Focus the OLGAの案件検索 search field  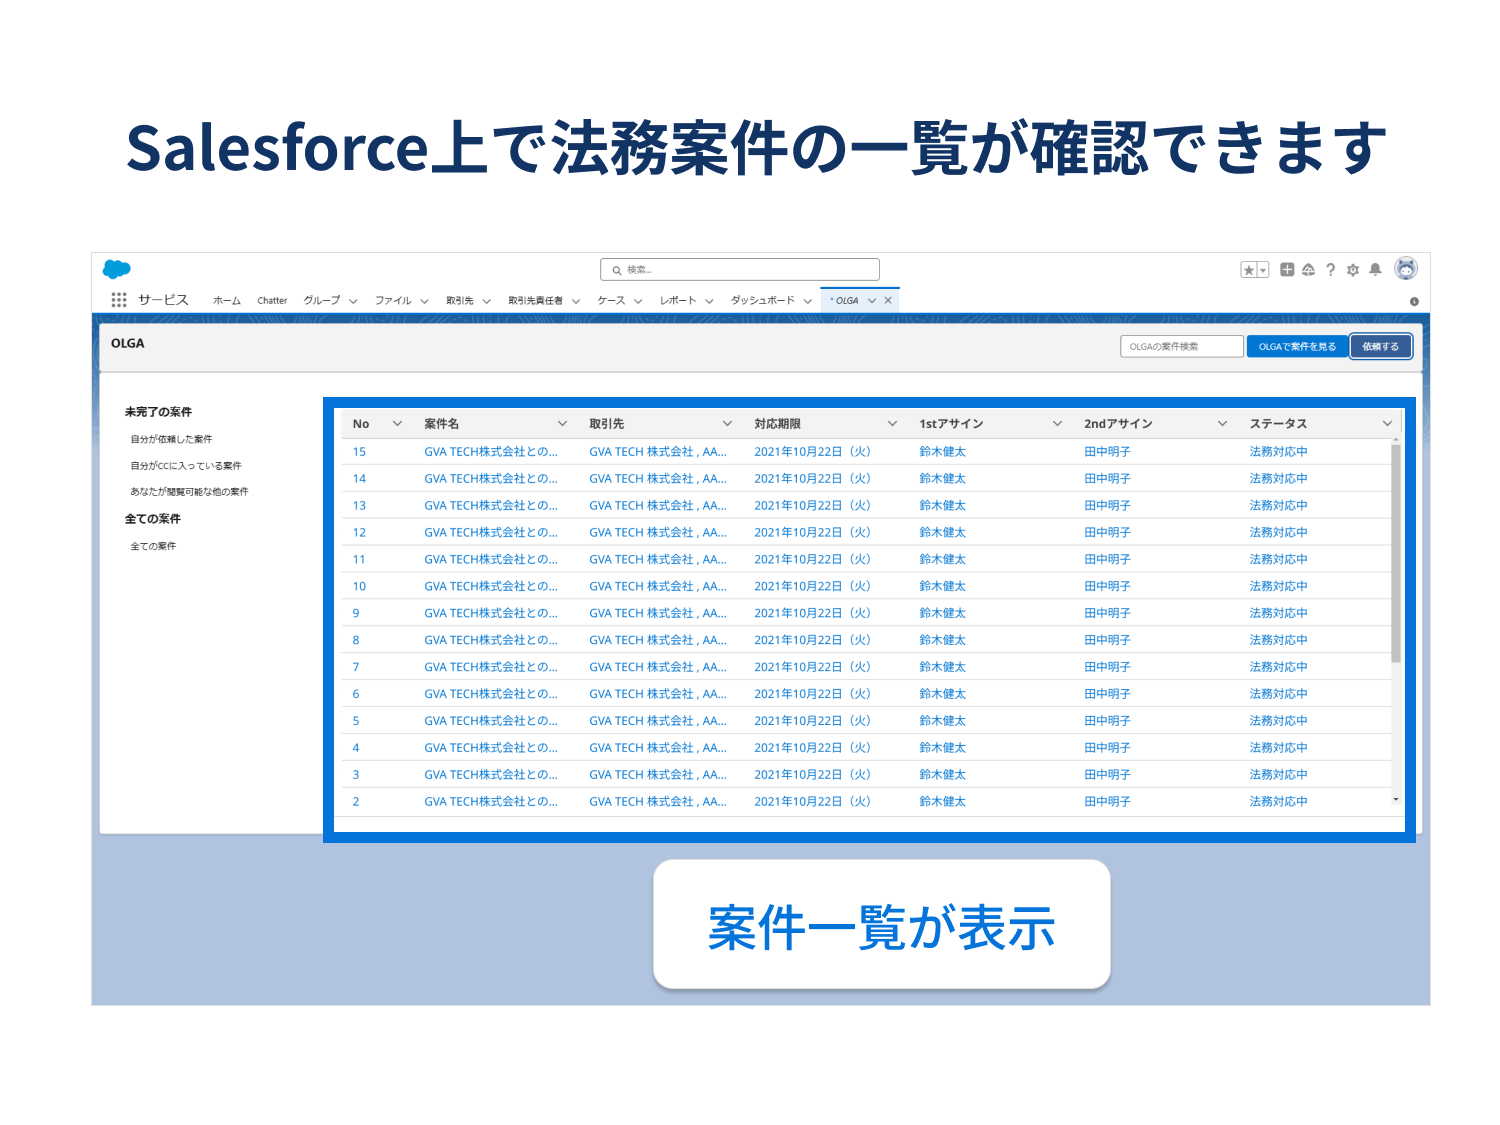1181,347
